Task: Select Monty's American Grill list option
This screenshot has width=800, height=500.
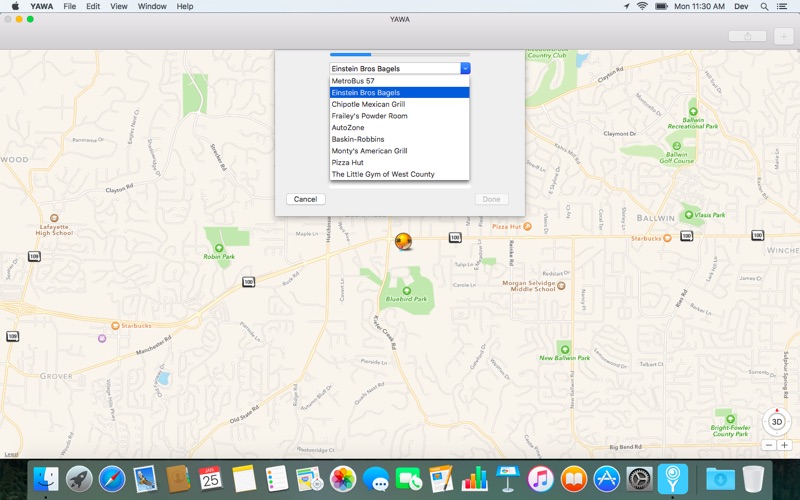Action: (x=399, y=151)
